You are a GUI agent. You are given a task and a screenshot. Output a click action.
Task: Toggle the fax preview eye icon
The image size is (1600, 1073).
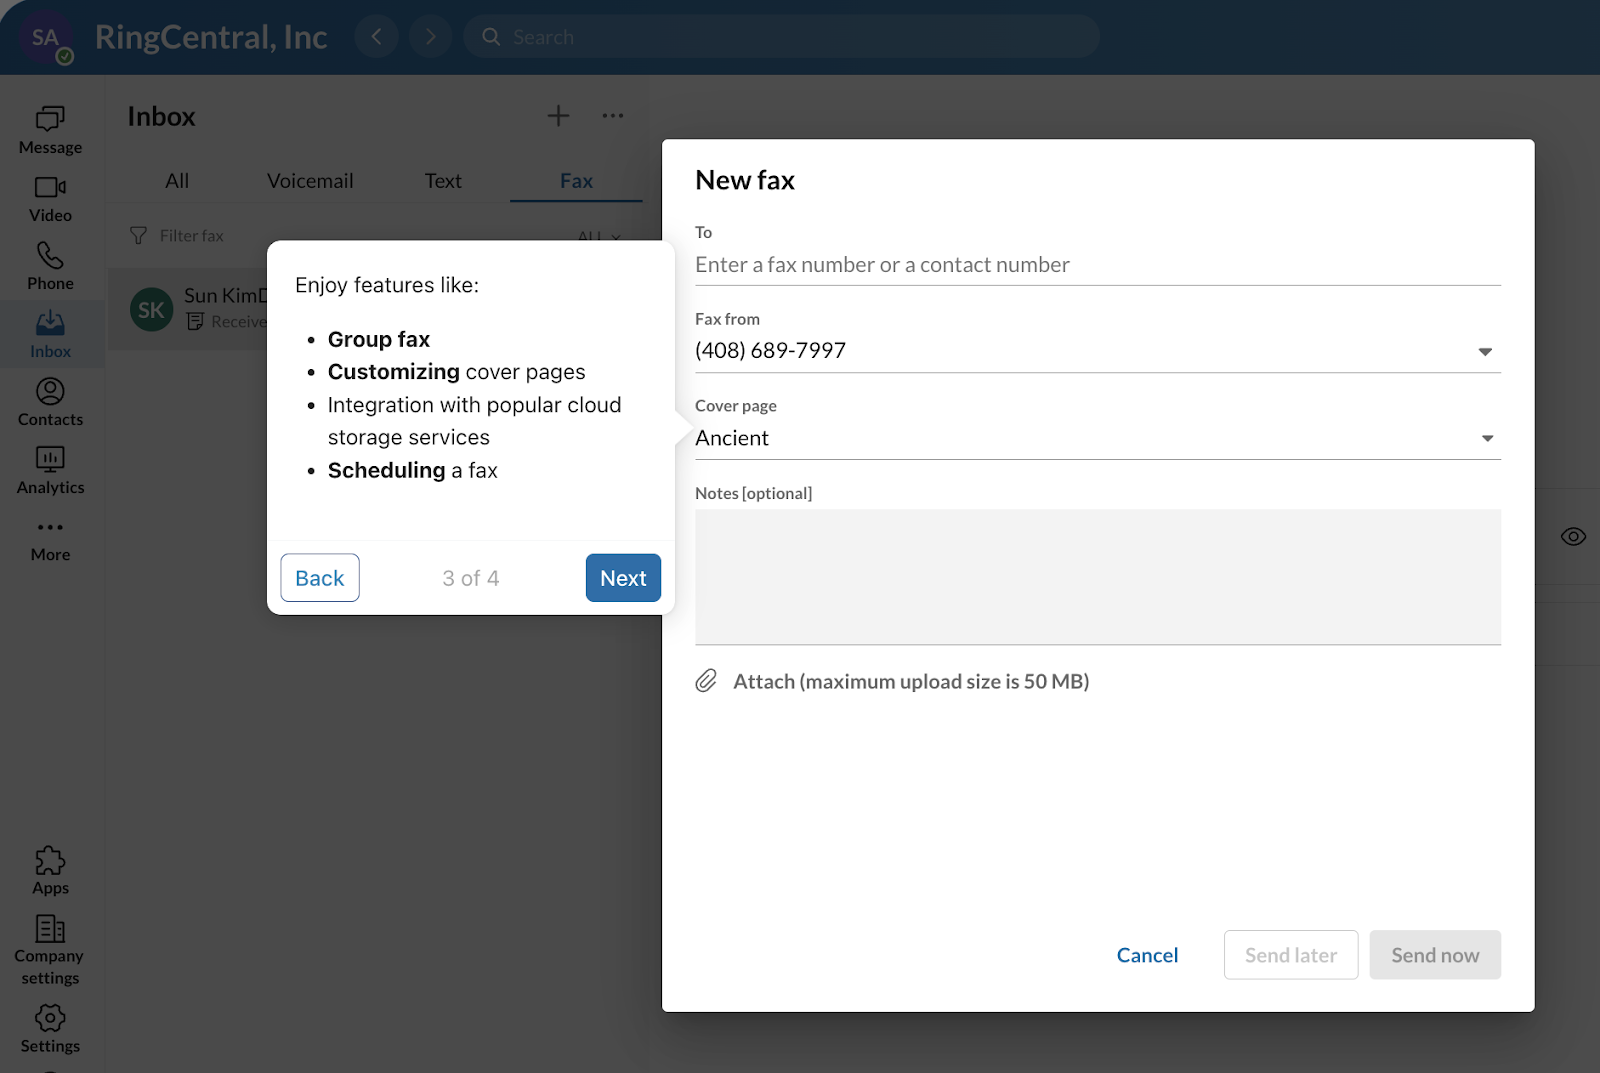click(1572, 536)
